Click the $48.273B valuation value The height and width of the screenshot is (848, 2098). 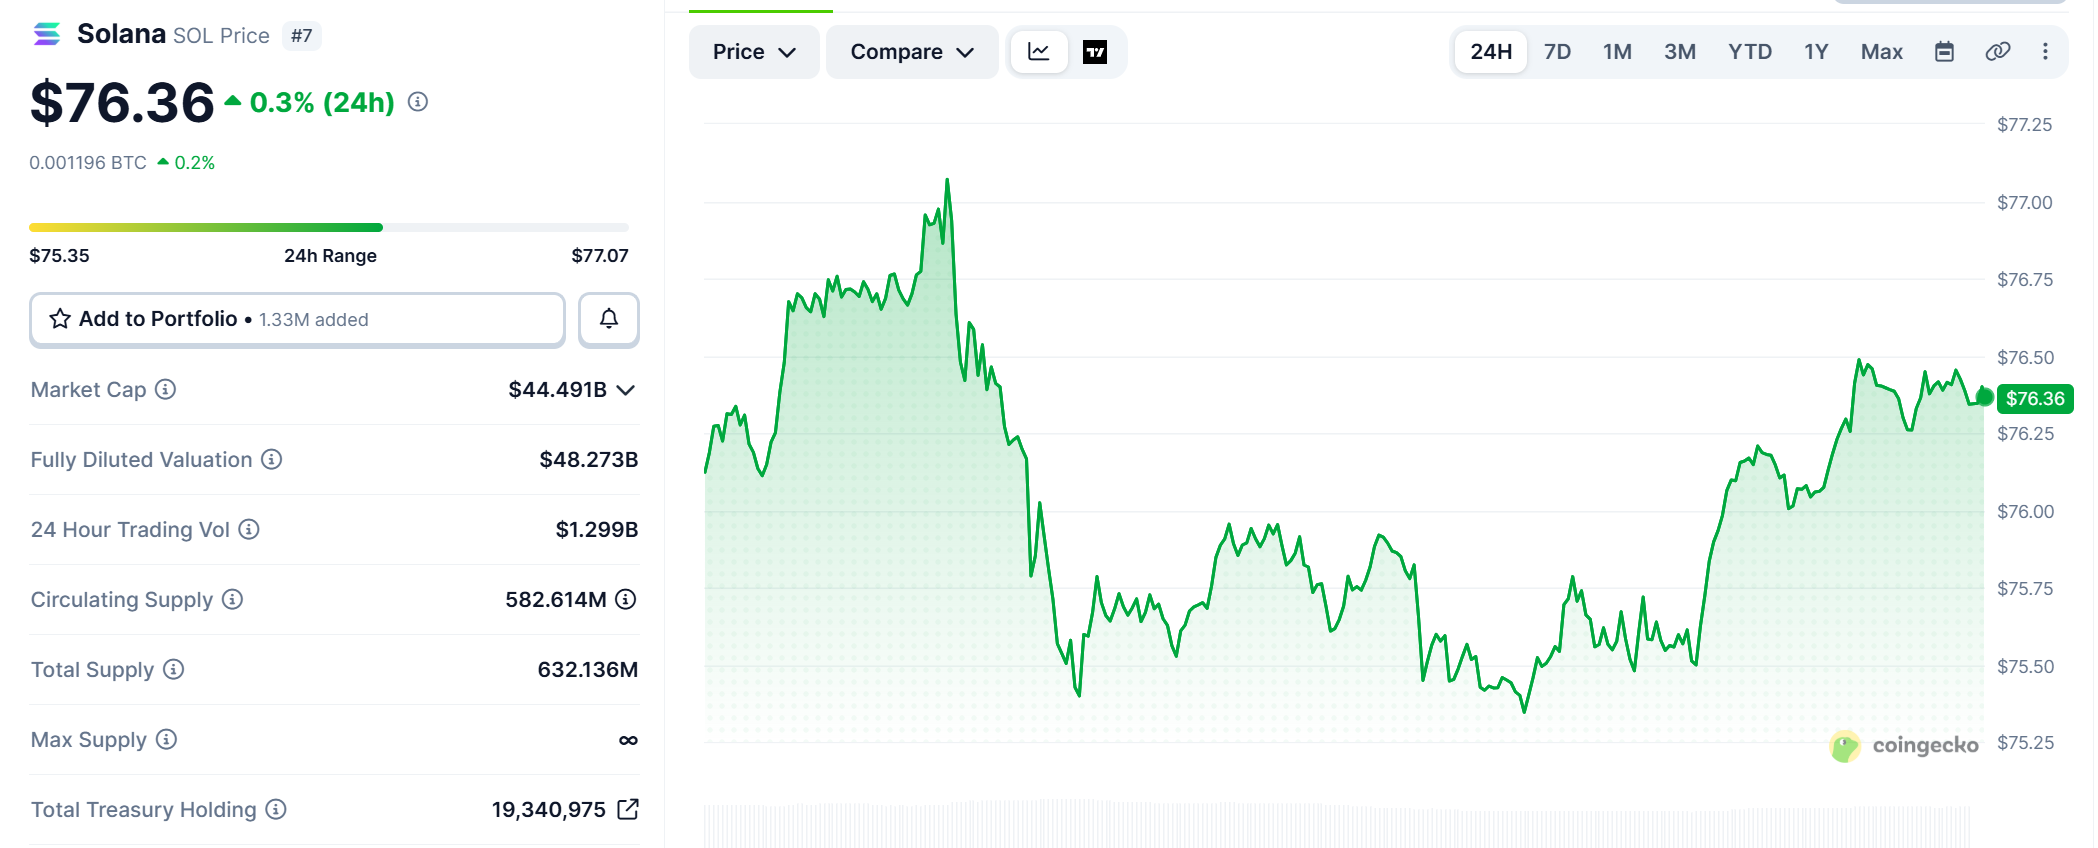coord(589,459)
